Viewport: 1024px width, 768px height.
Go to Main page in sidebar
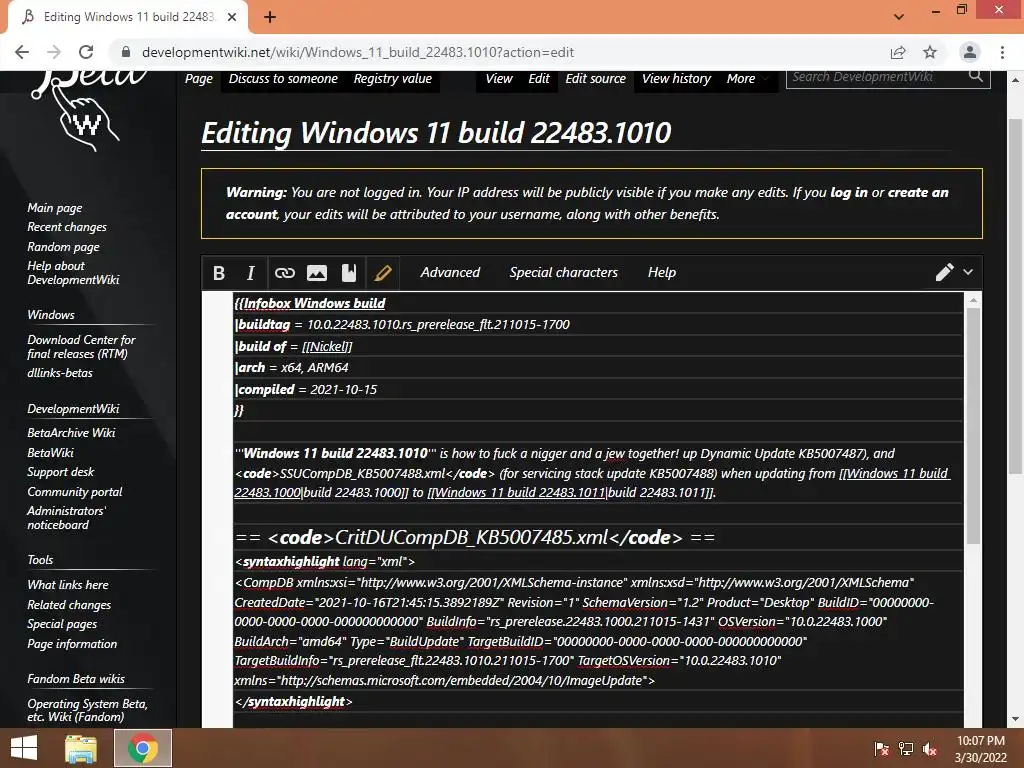pos(55,208)
